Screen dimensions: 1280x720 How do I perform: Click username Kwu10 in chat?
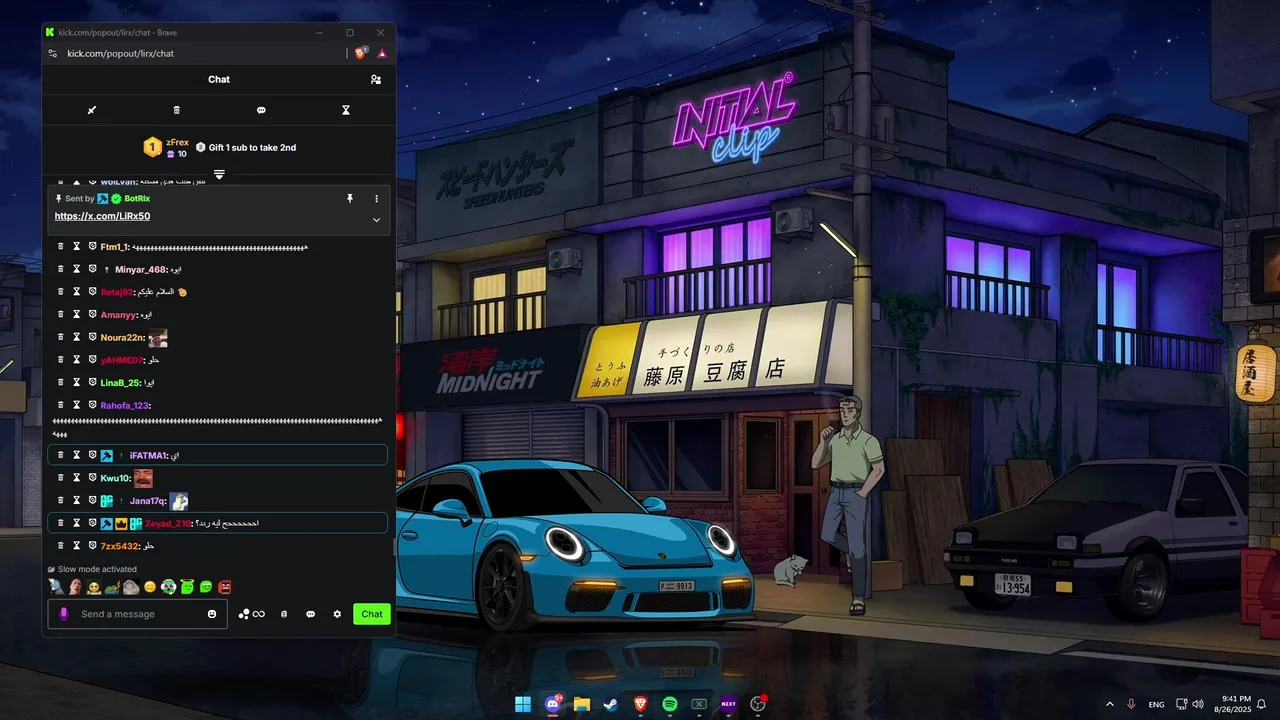coord(115,478)
